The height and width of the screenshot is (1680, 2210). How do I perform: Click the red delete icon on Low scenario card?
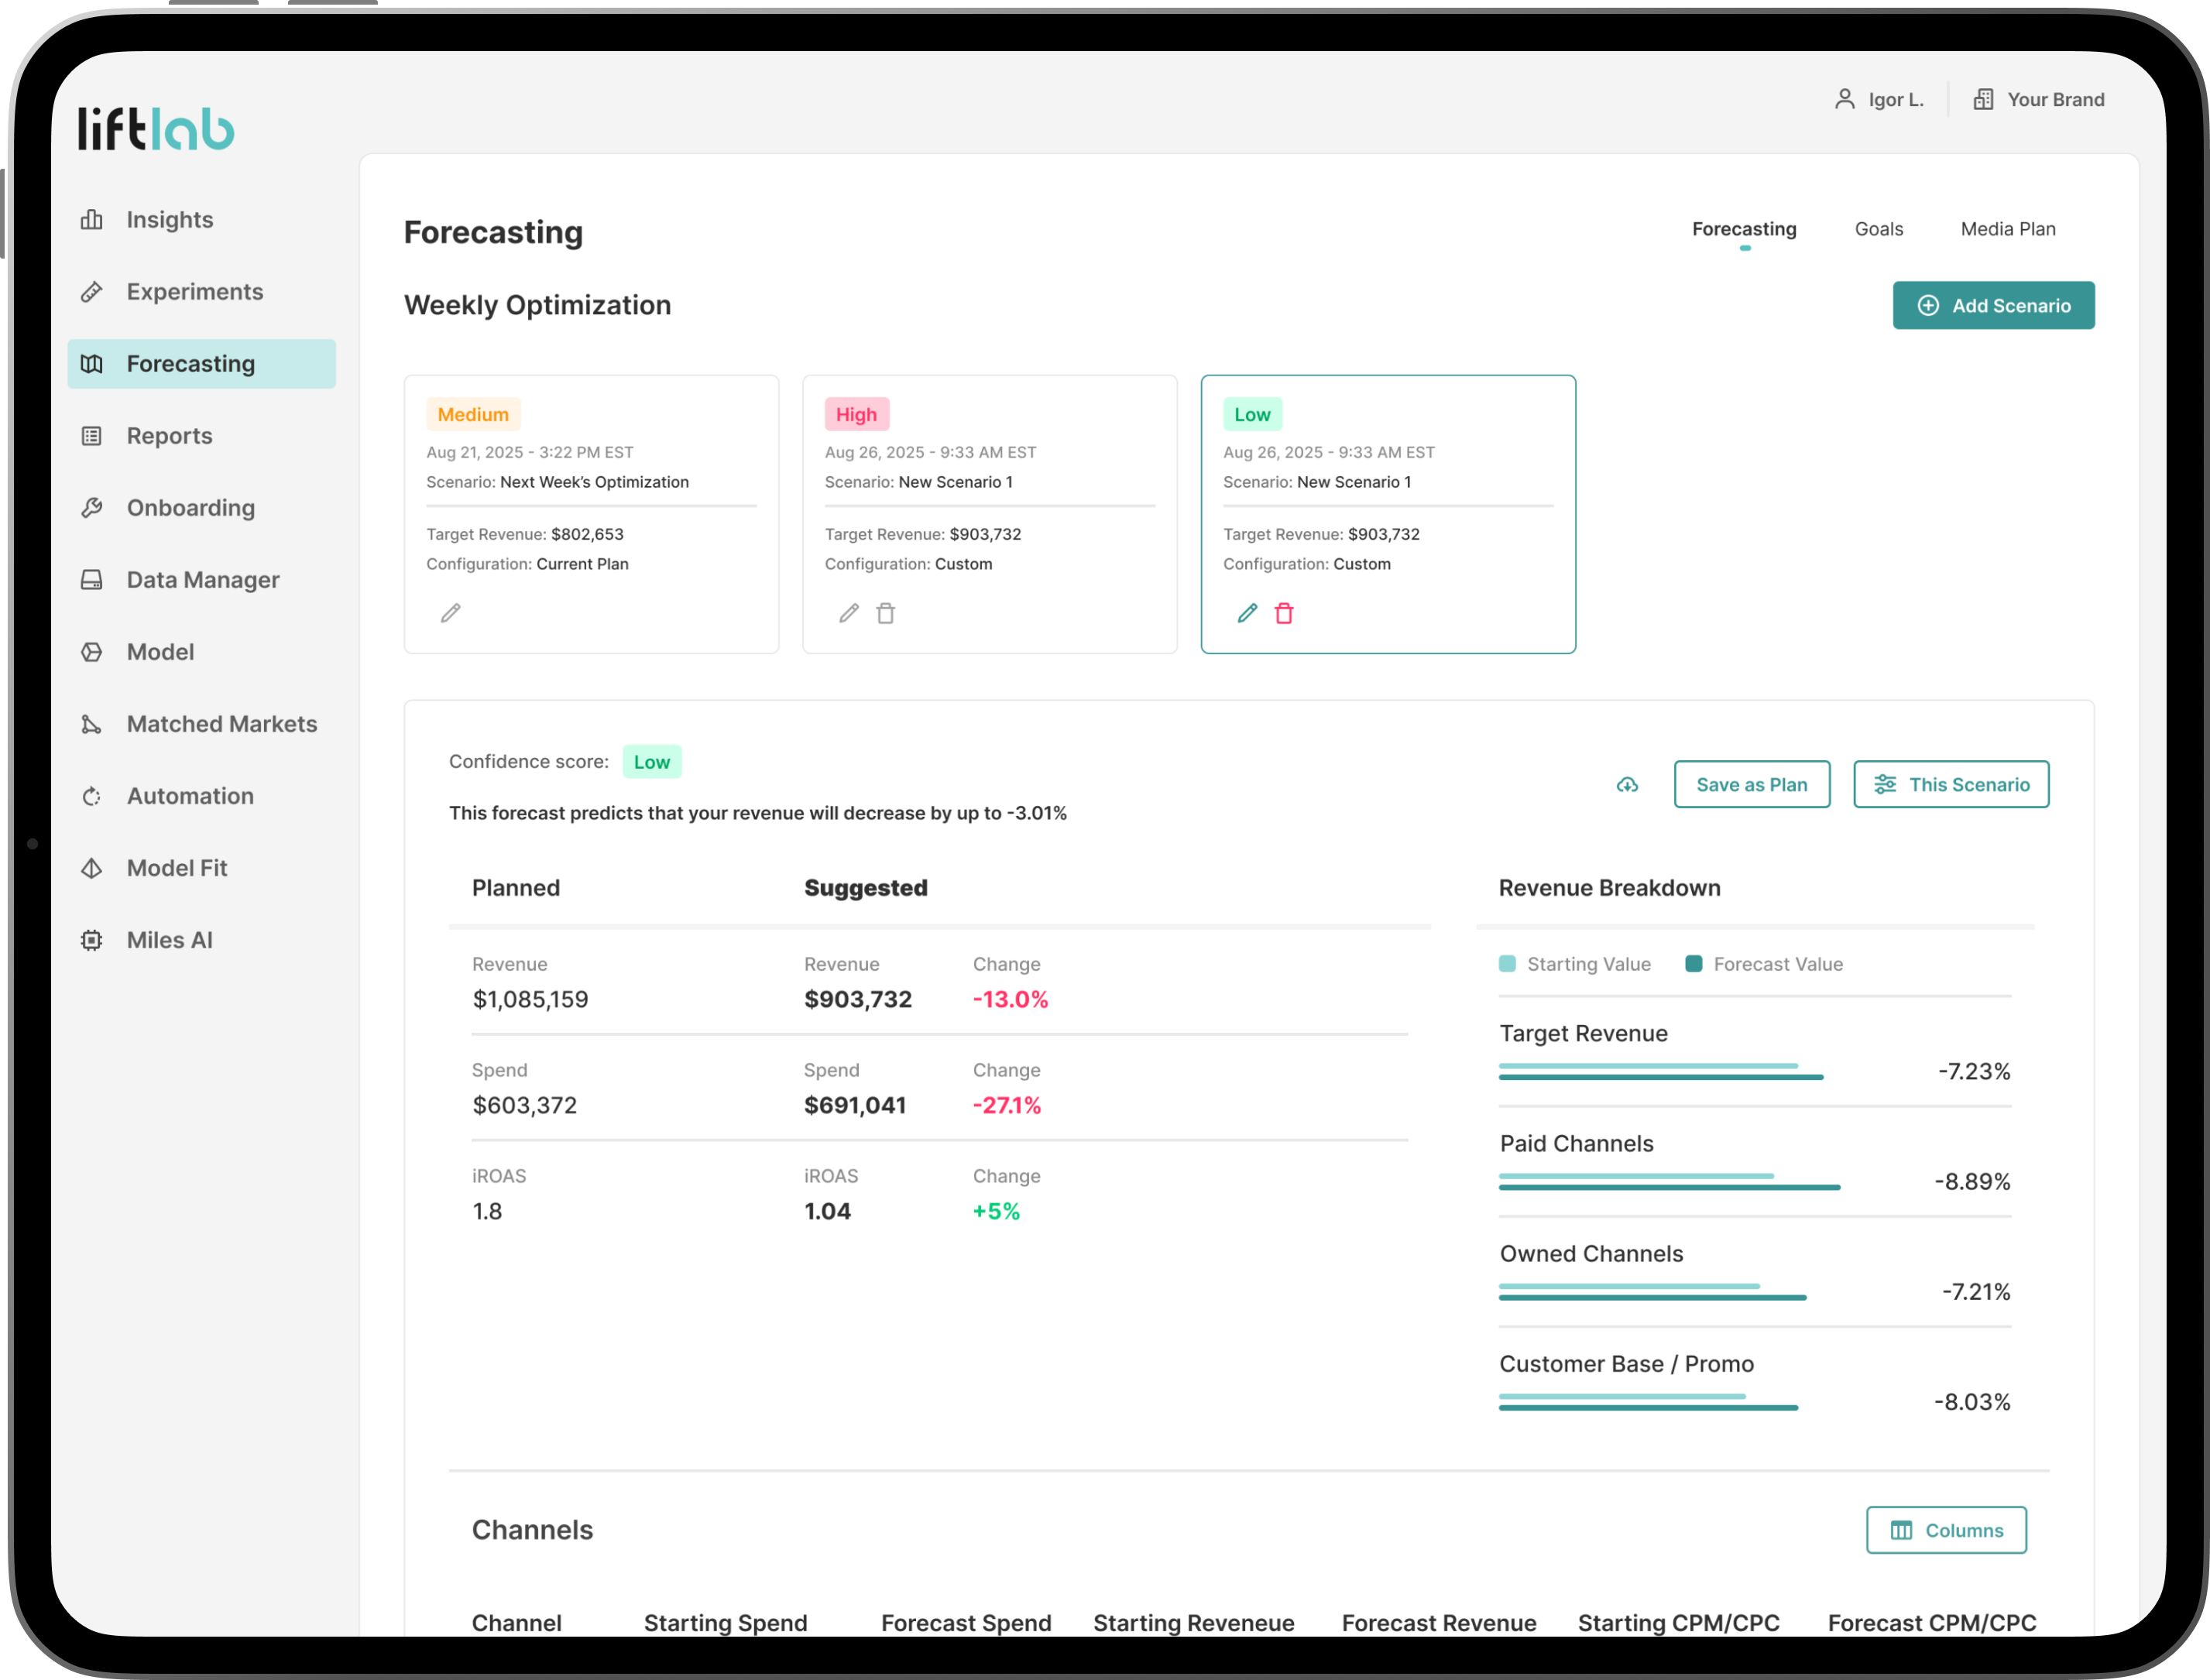[x=1284, y=613]
